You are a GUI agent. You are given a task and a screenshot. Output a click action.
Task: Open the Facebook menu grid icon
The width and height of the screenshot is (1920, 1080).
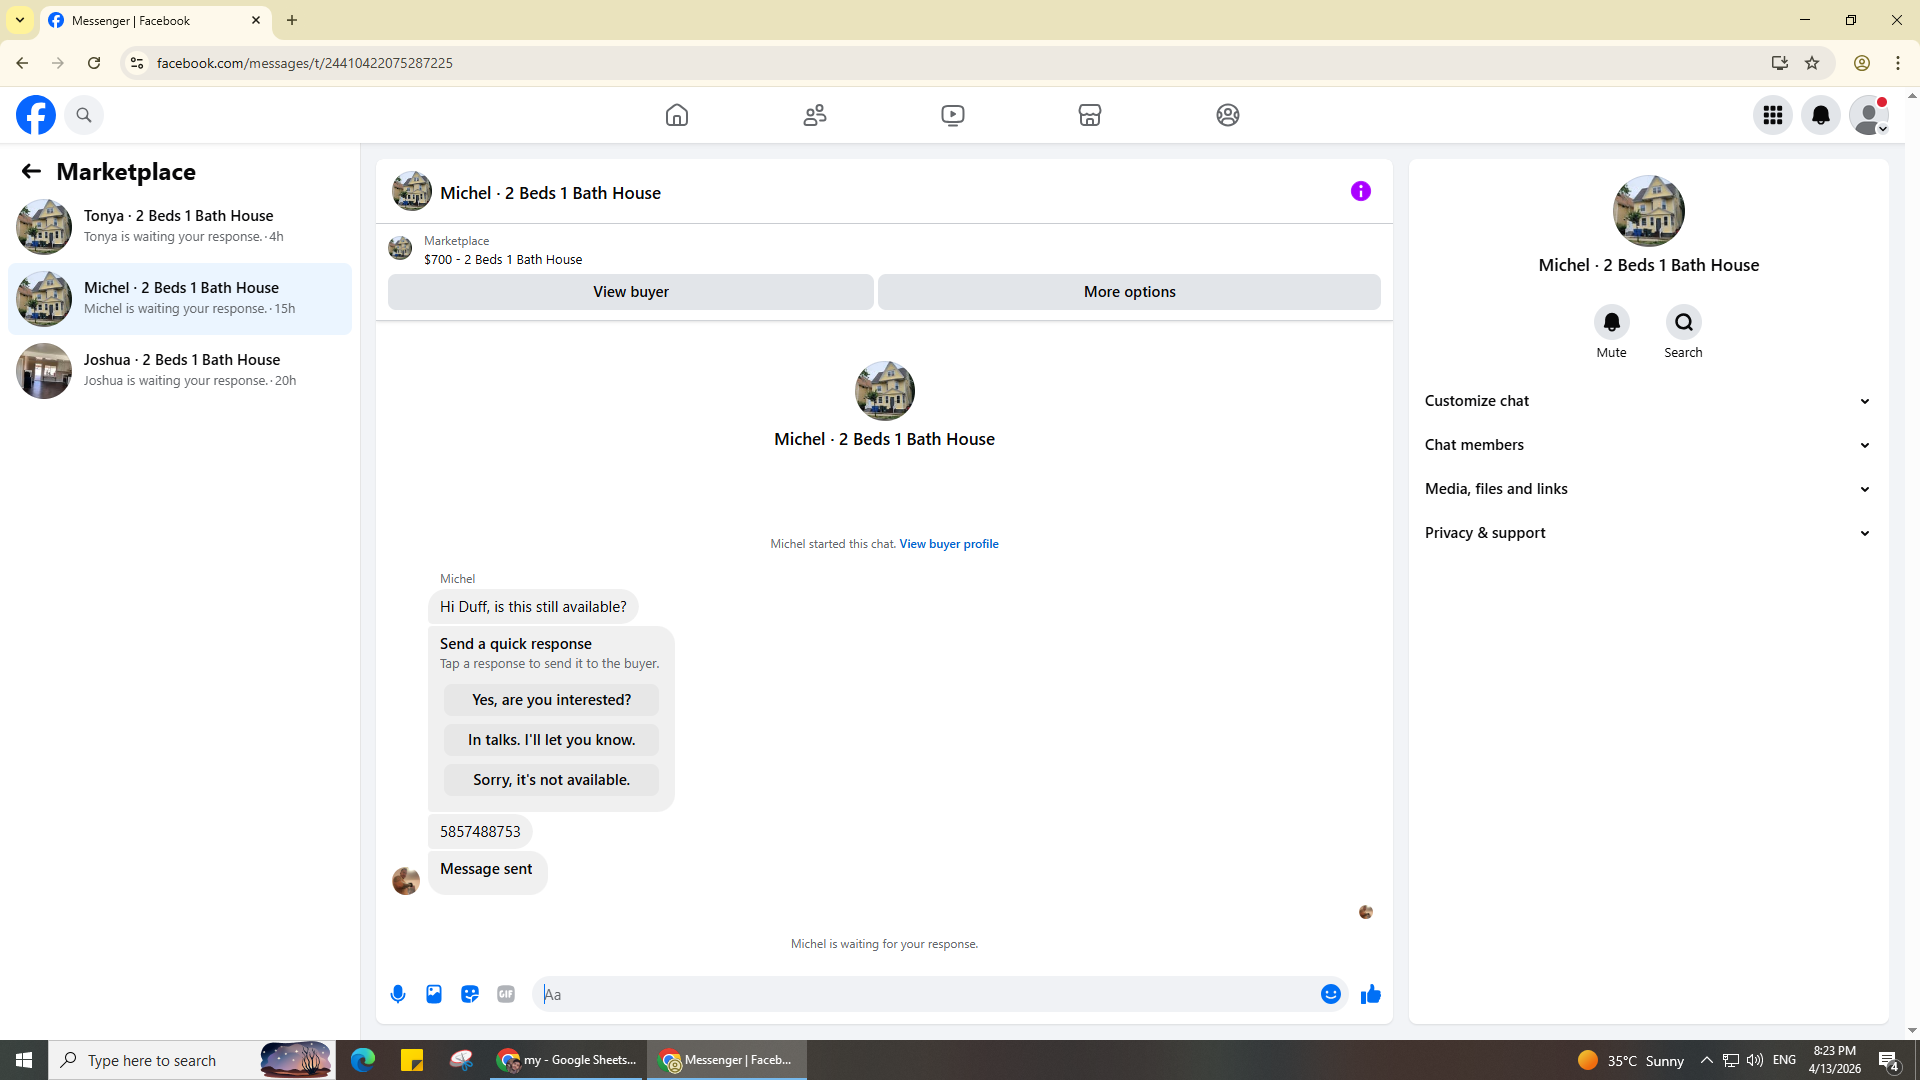pyautogui.click(x=1773, y=115)
